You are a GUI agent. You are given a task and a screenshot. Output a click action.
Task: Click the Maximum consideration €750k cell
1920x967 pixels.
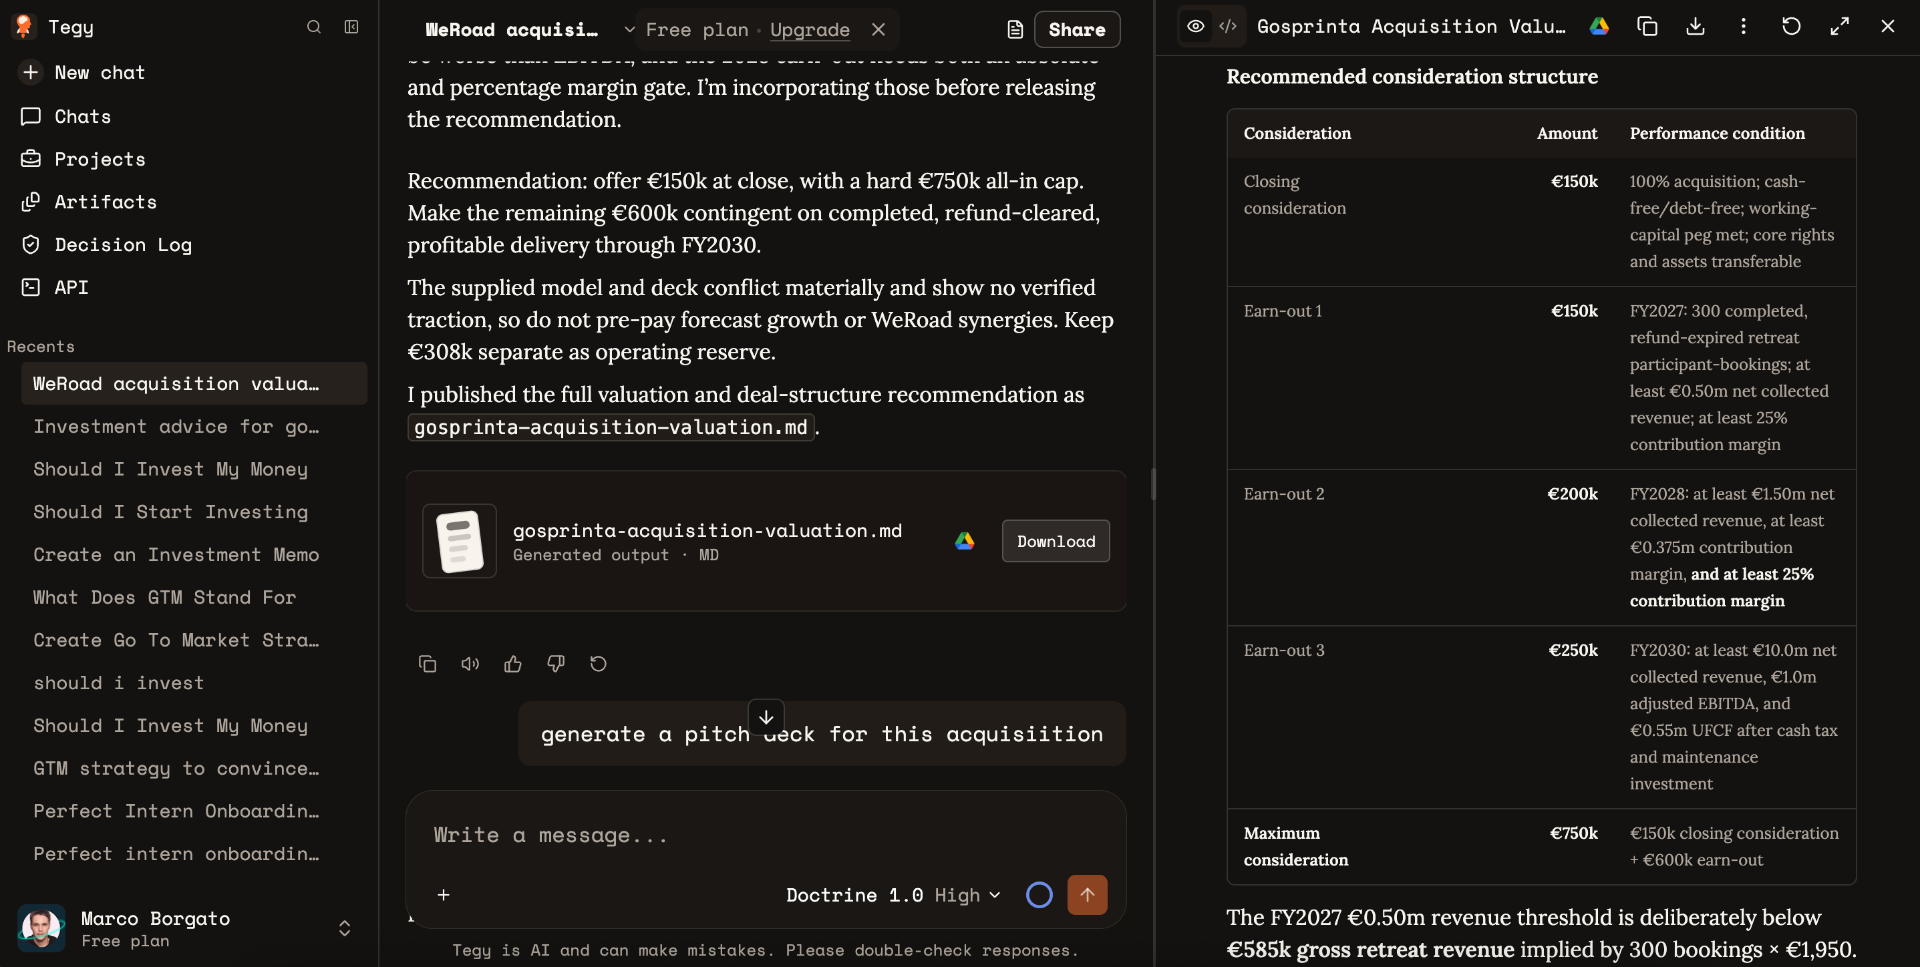tap(1573, 833)
